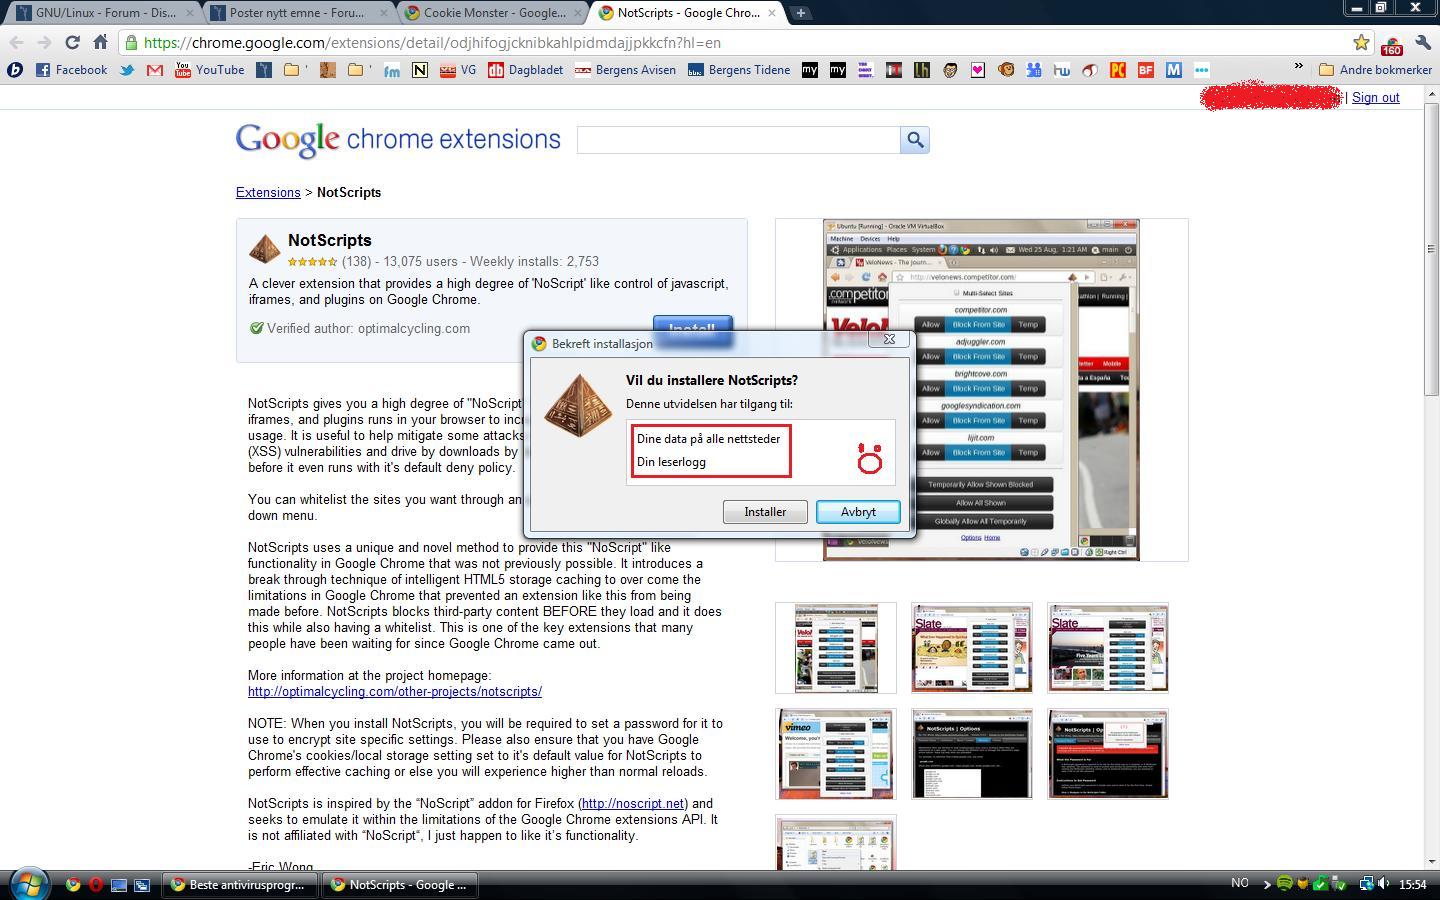The image size is (1440, 900).
Task: Reload the page with the refresh icon
Action: (x=72, y=43)
